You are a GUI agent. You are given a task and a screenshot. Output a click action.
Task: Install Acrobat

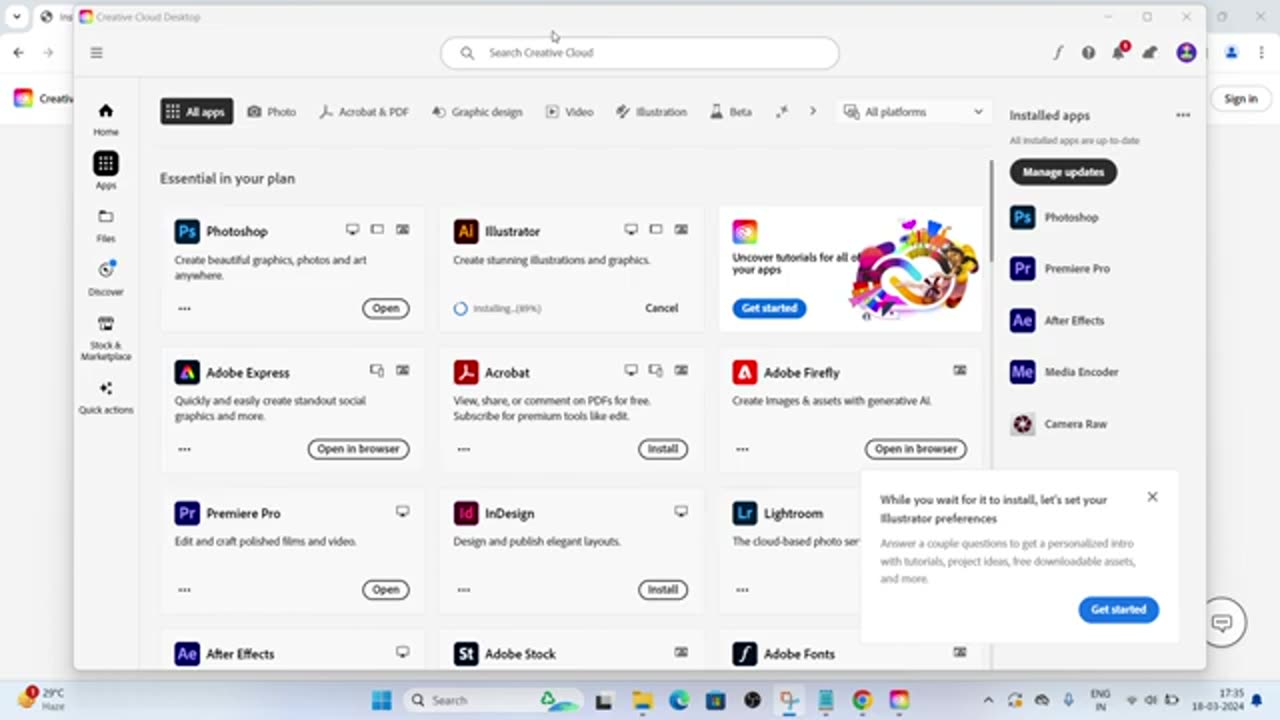663,449
